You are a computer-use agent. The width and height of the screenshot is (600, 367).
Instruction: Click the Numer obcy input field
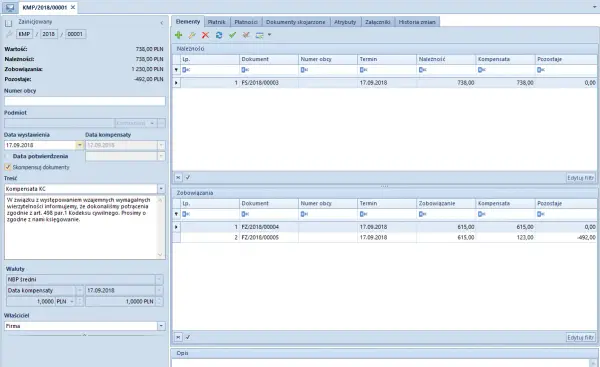(85, 101)
